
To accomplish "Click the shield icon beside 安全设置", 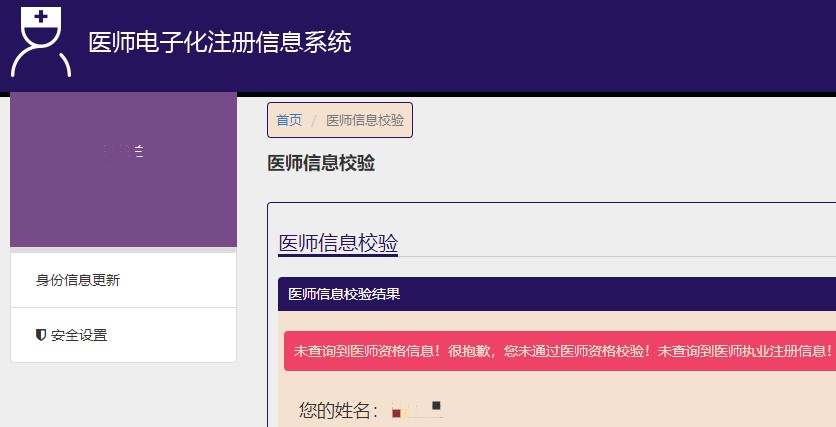I will [x=41, y=335].
